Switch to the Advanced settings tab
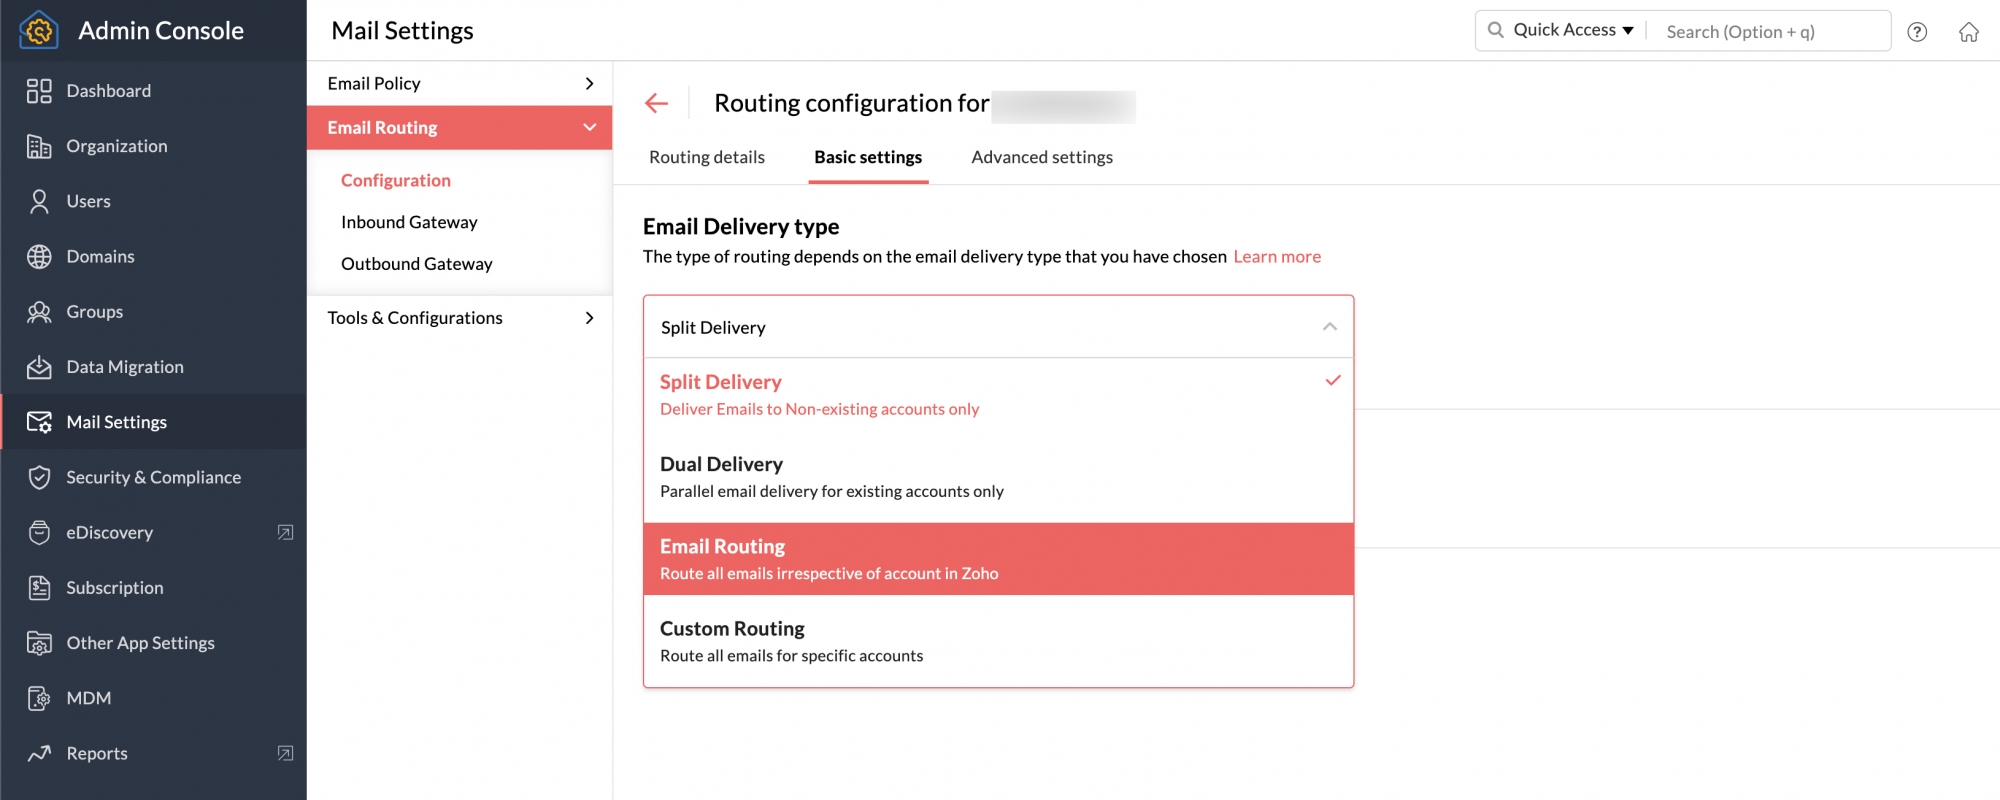Viewport: 2000px width, 800px height. pyautogui.click(x=1042, y=157)
